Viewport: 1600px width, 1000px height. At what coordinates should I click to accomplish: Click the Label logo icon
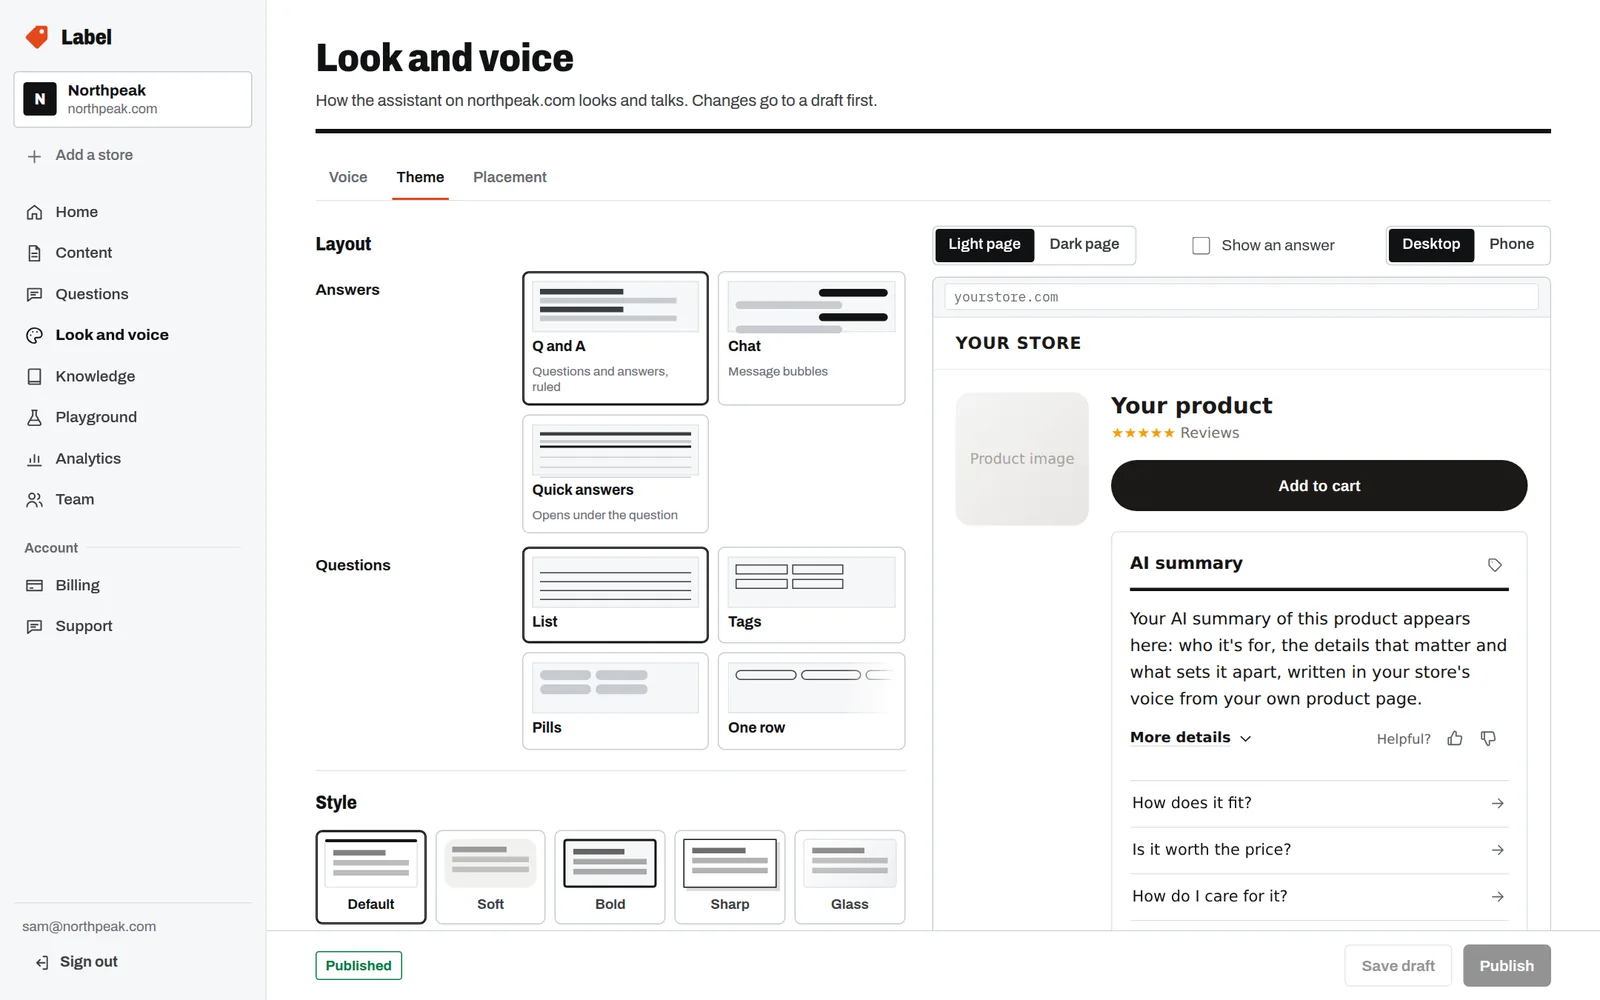pos(37,37)
